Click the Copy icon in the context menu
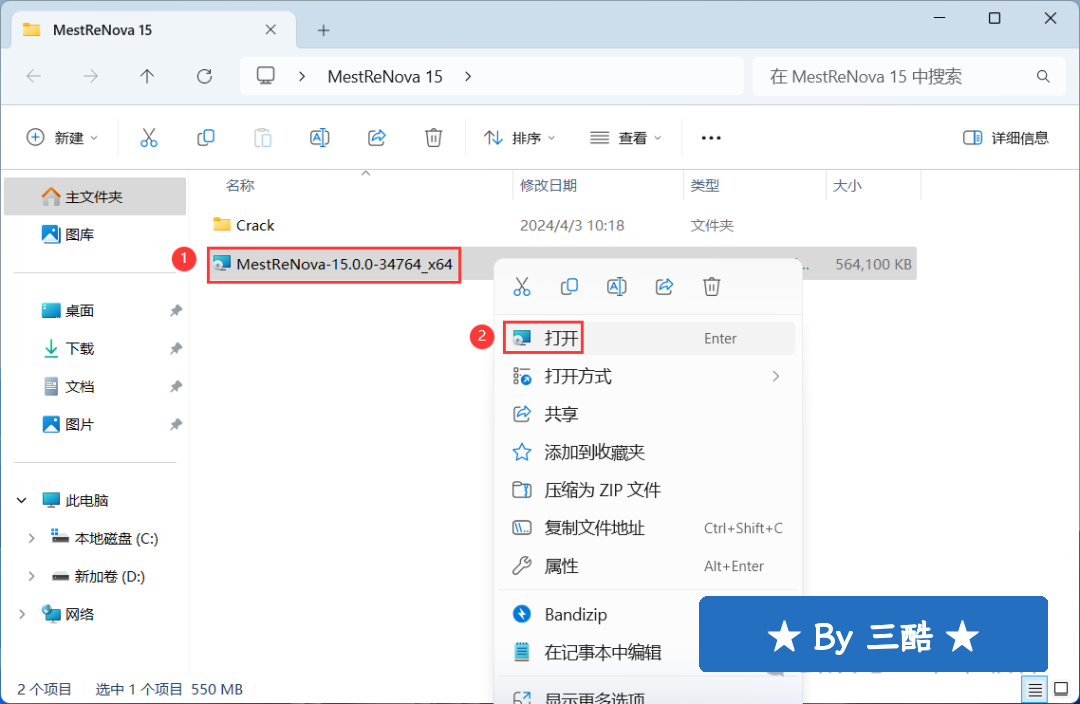The image size is (1080, 704). (x=569, y=287)
